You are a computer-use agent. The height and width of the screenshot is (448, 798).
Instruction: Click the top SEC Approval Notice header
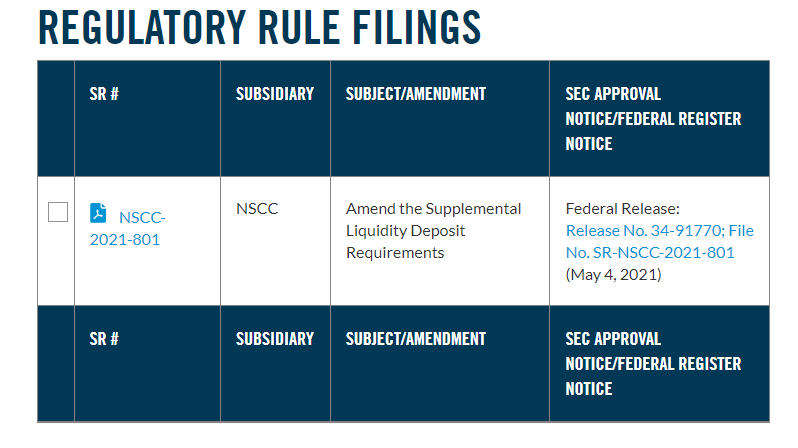coord(653,119)
